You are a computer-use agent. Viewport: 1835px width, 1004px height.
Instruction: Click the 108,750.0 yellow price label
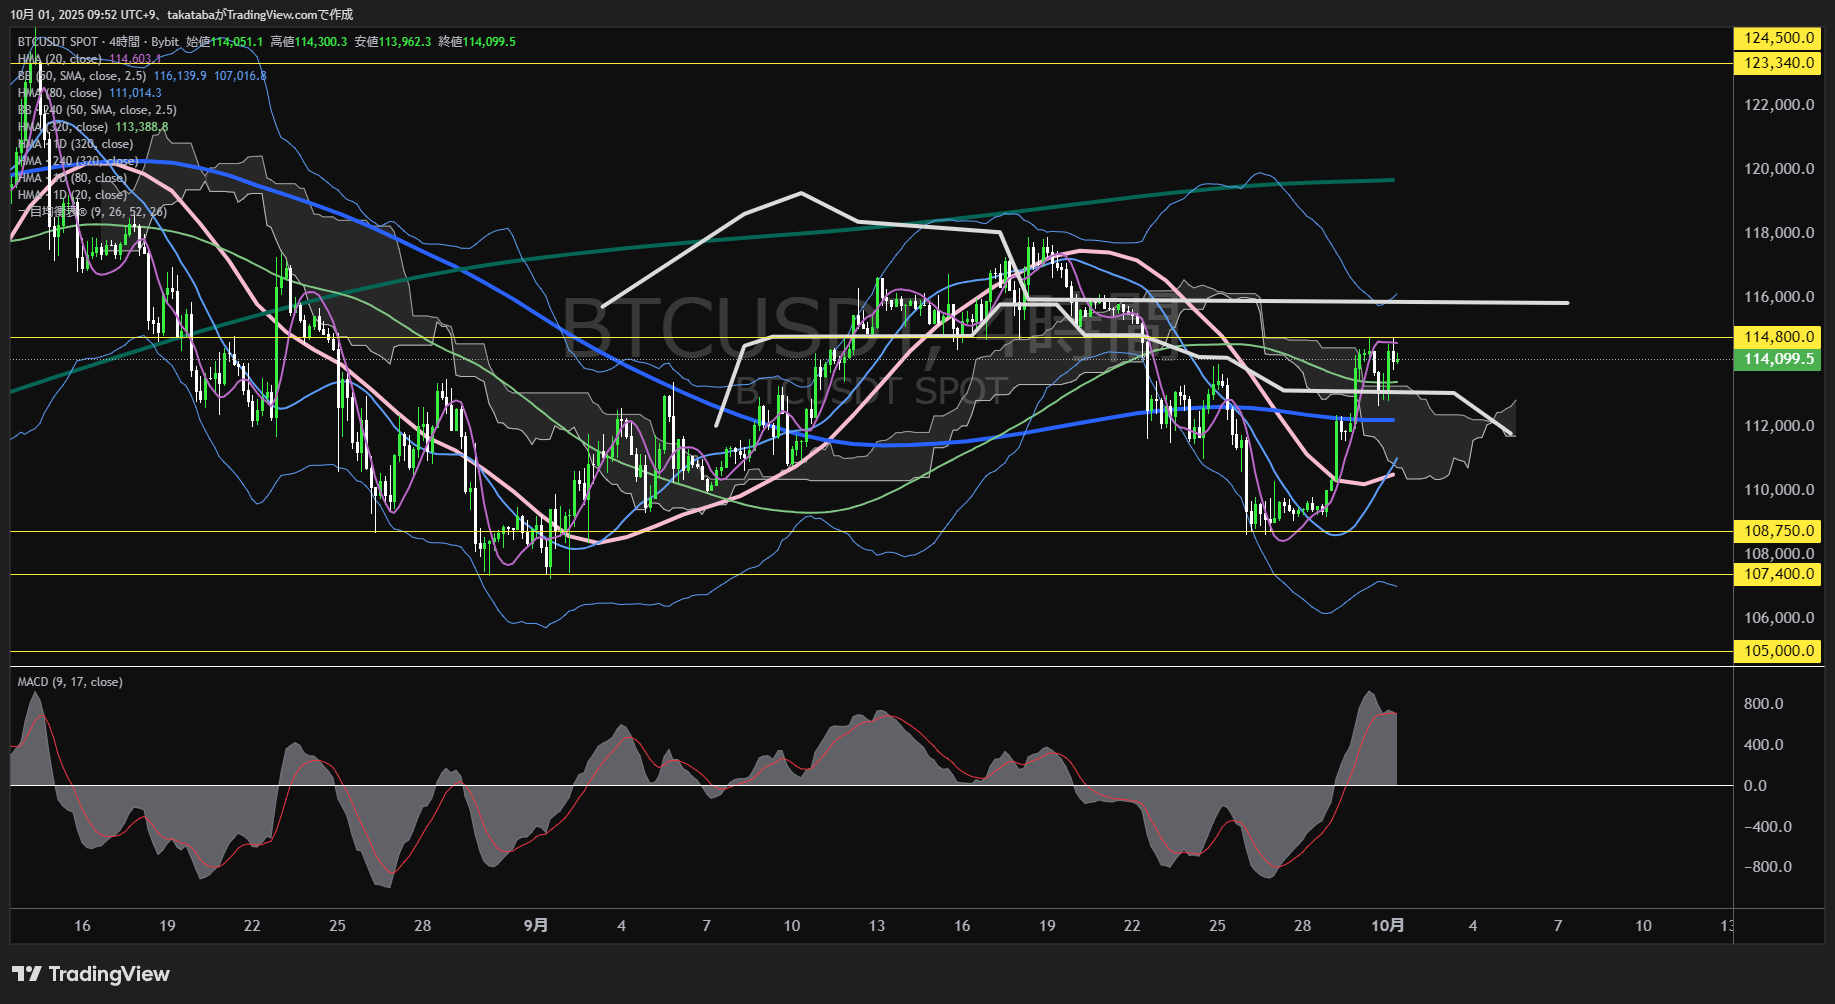coord(1777,531)
